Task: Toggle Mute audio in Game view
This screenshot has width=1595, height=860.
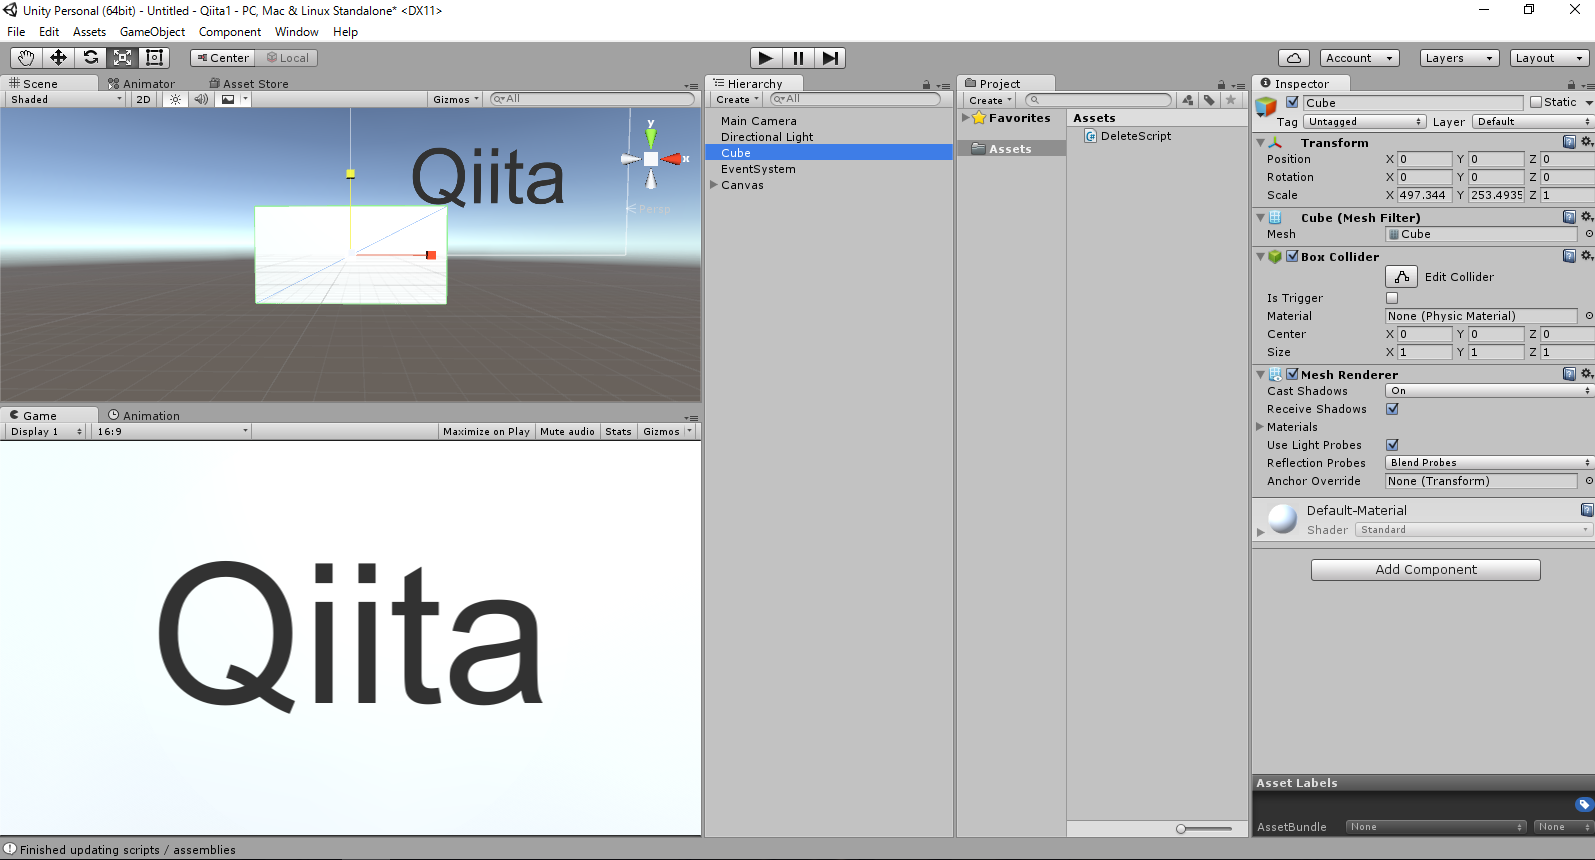Action: coord(567,432)
